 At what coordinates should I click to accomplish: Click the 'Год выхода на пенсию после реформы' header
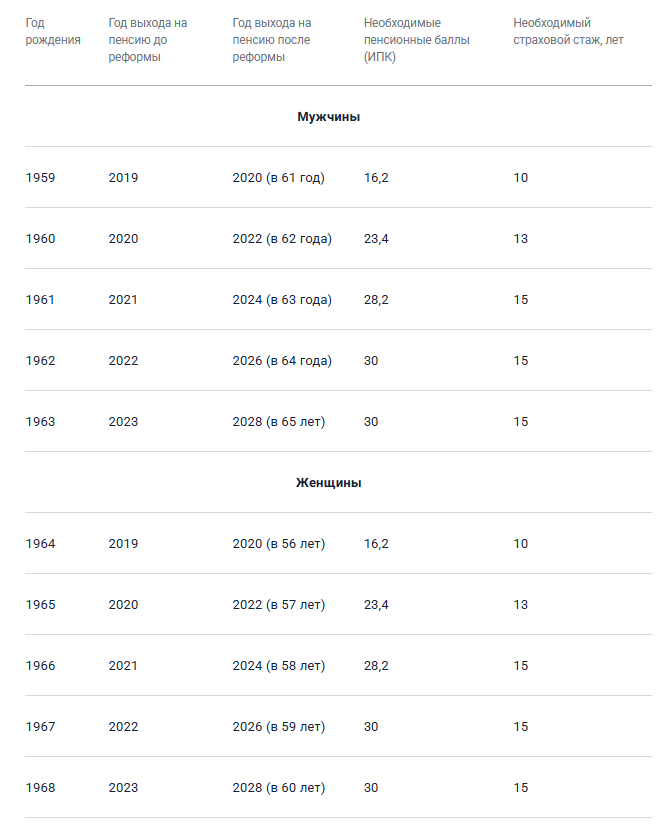pos(272,39)
